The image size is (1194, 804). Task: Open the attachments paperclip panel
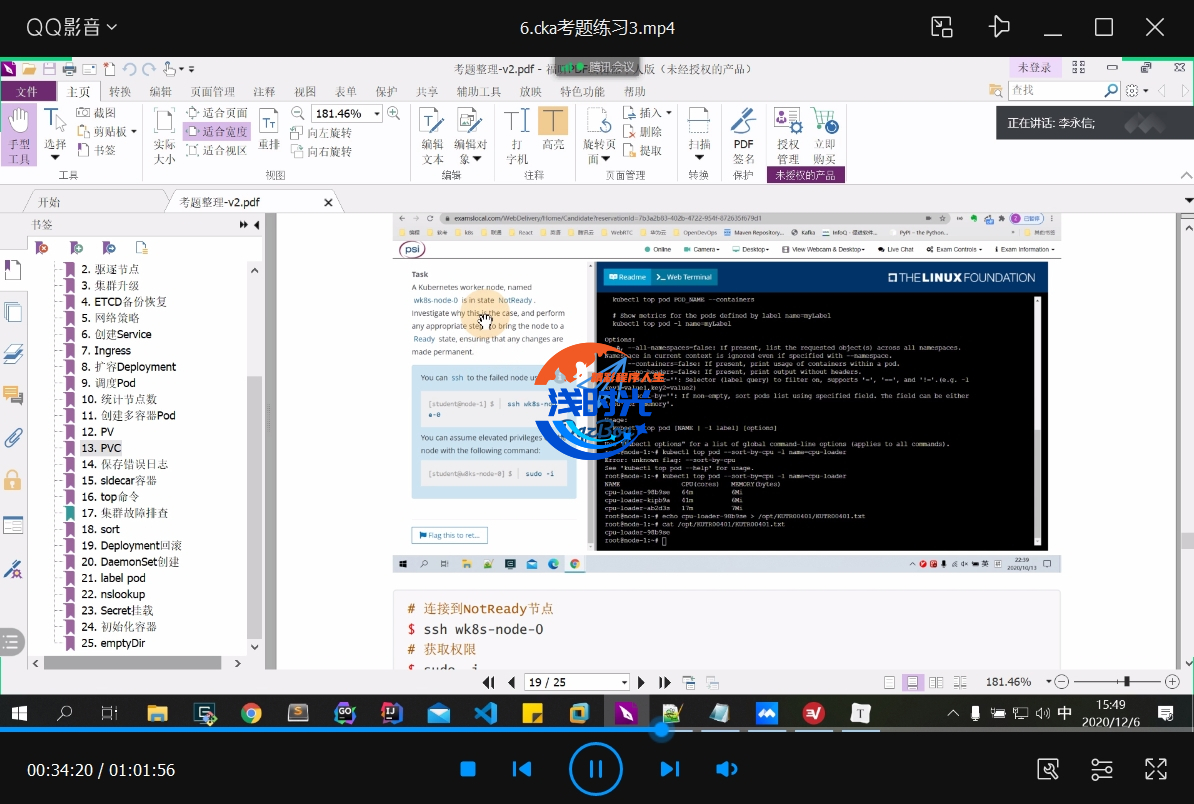coord(13,437)
